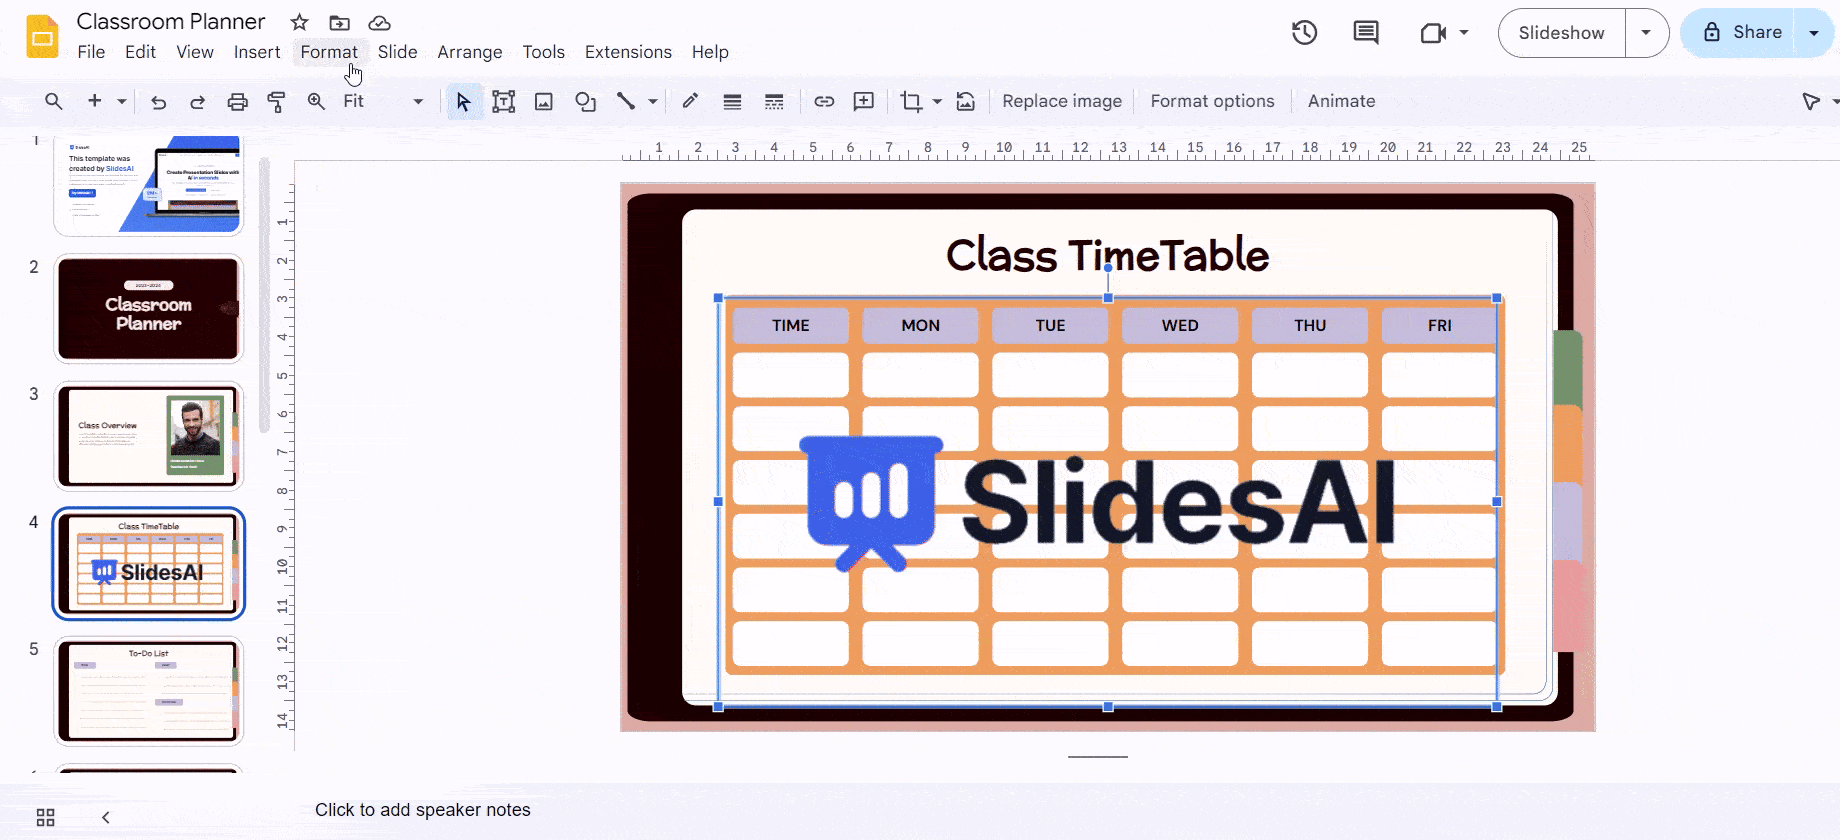Collapse the filmstrip panel arrow
The height and width of the screenshot is (840, 1840).
coord(106,817)
